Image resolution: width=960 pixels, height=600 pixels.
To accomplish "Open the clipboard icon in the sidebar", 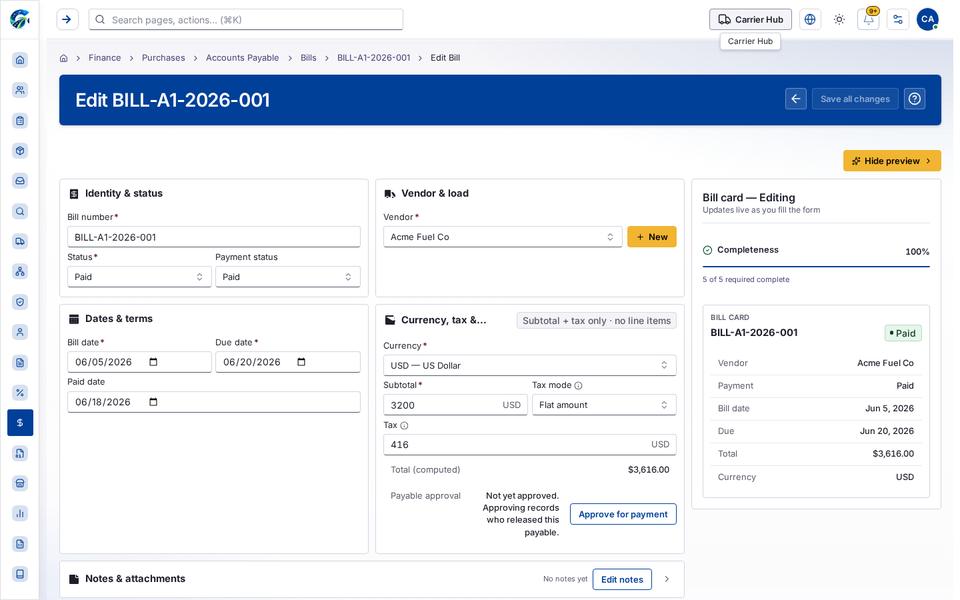I will pyautogui.click(x=20, y=121).
